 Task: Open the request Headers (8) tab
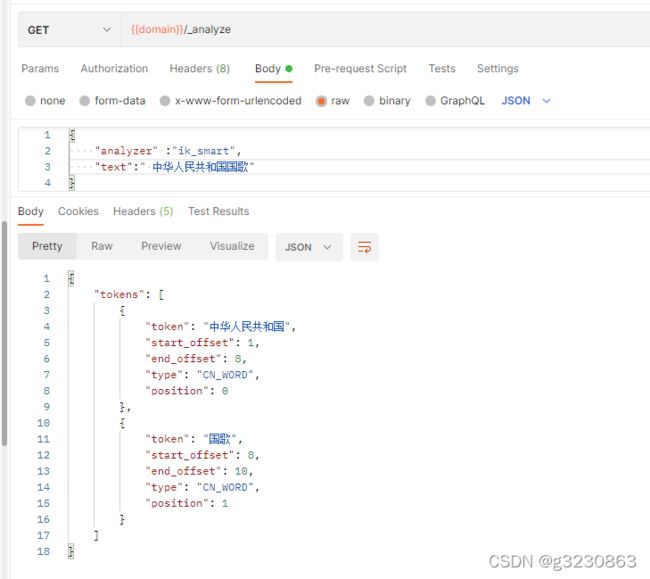(199, 68)
